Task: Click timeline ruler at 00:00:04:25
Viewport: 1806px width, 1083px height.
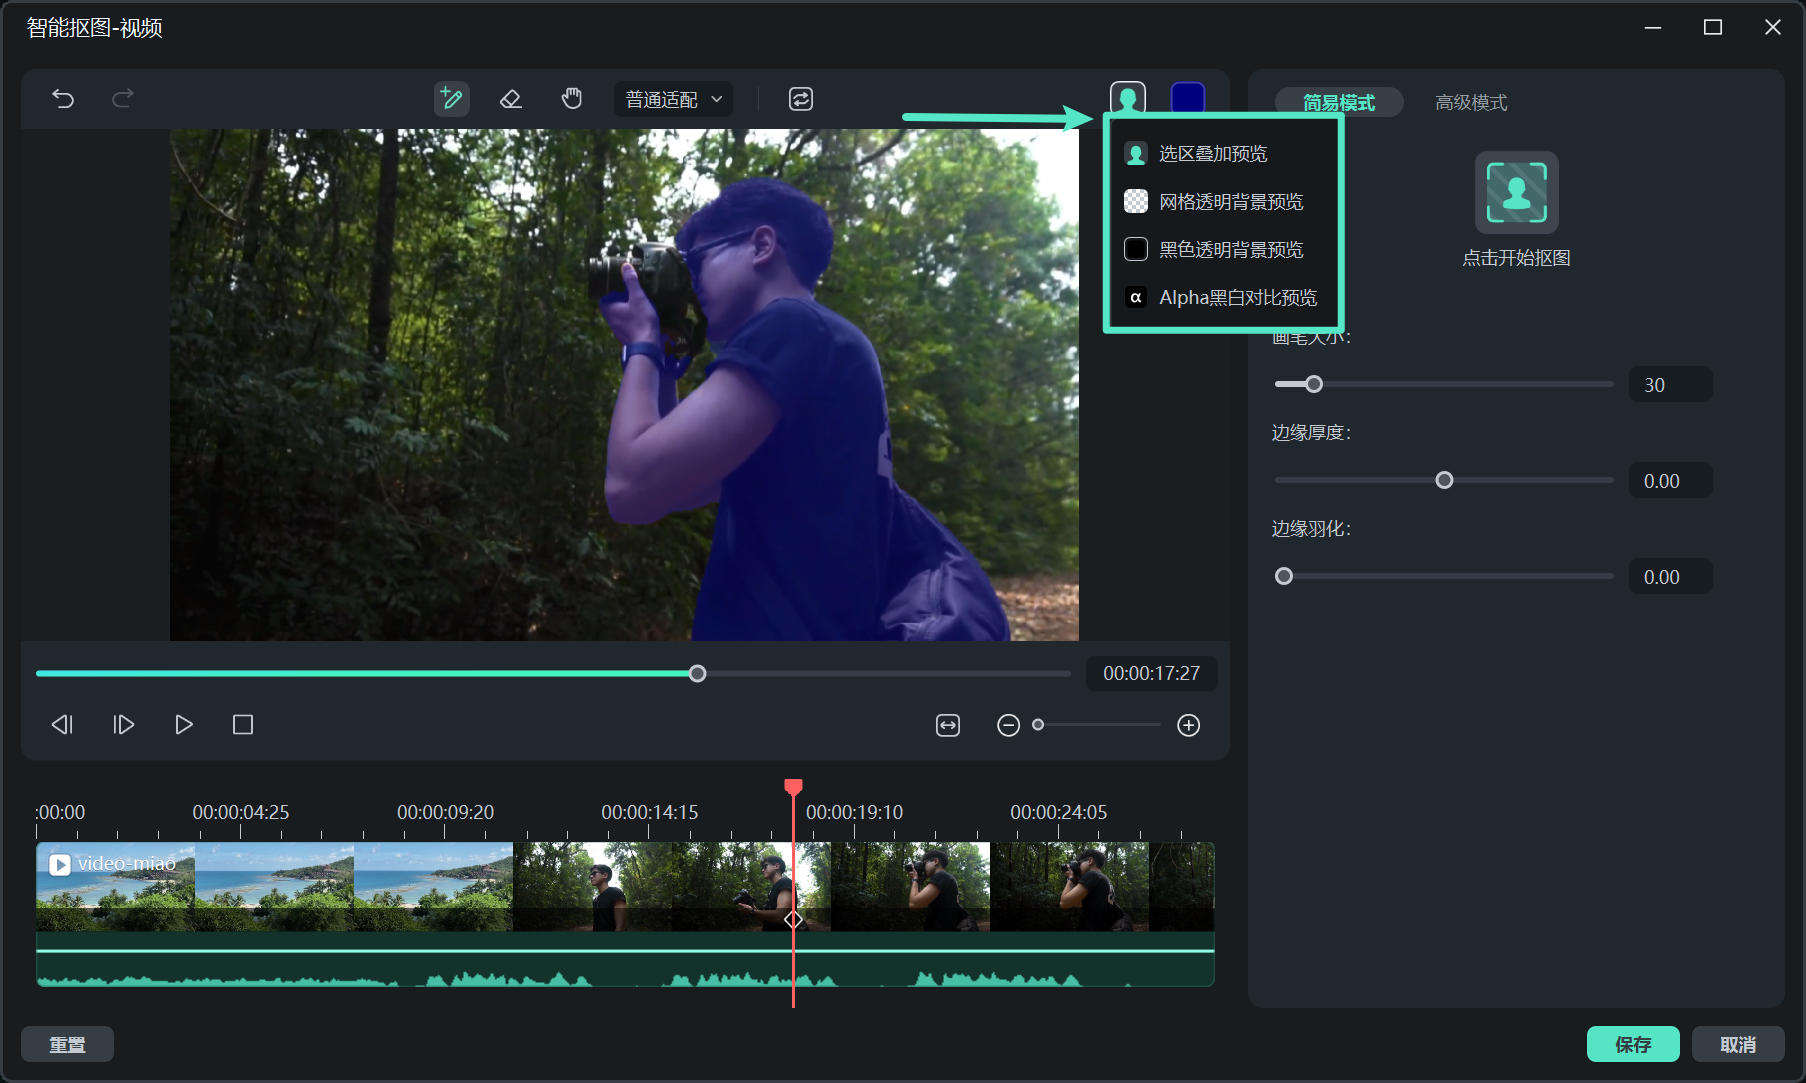Action: pos(241,812)
